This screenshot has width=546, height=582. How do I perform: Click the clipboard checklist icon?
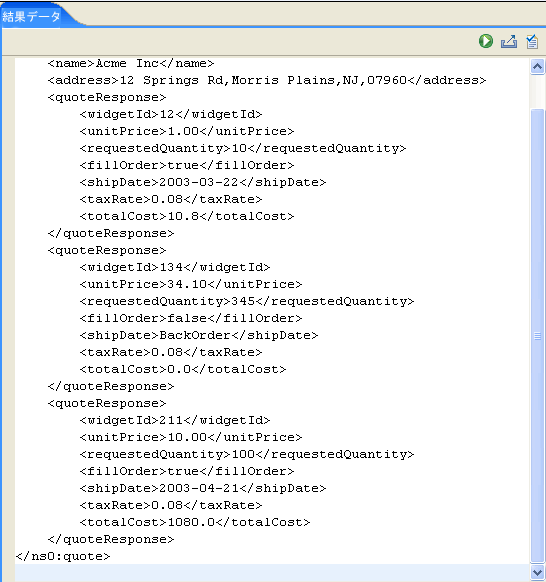pos(532,41)
